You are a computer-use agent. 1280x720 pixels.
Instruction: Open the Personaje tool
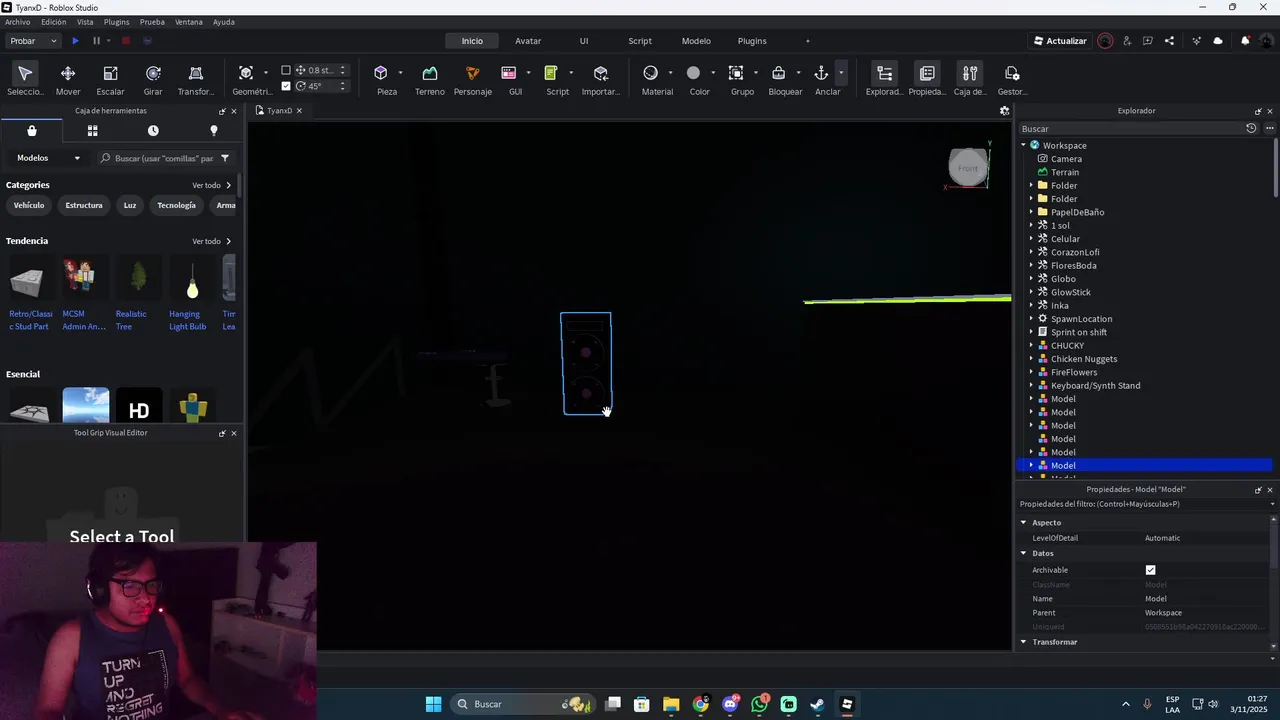coord(473,80)
